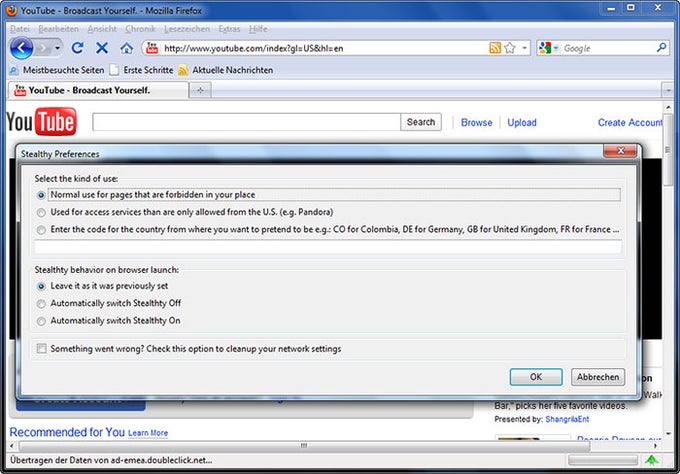This screenshot has width=680, height=474.
Task: Click the page loading progress bar
Action: coord(603,460)
